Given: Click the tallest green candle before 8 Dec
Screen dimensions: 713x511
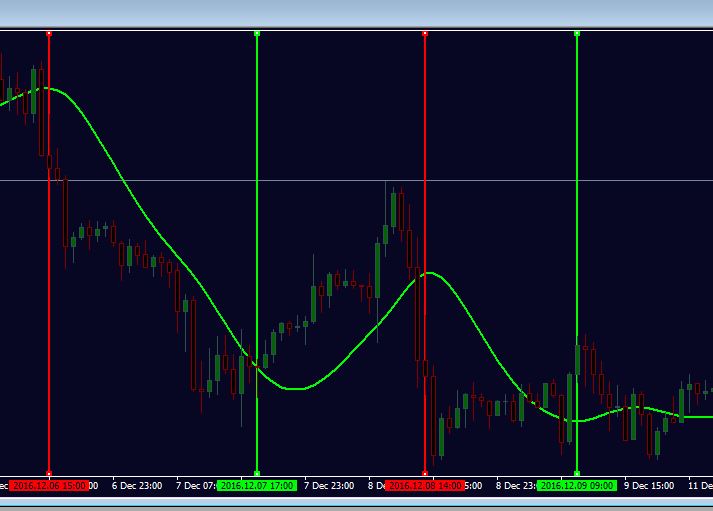Looking at the screenshot, I should point(377,271).
